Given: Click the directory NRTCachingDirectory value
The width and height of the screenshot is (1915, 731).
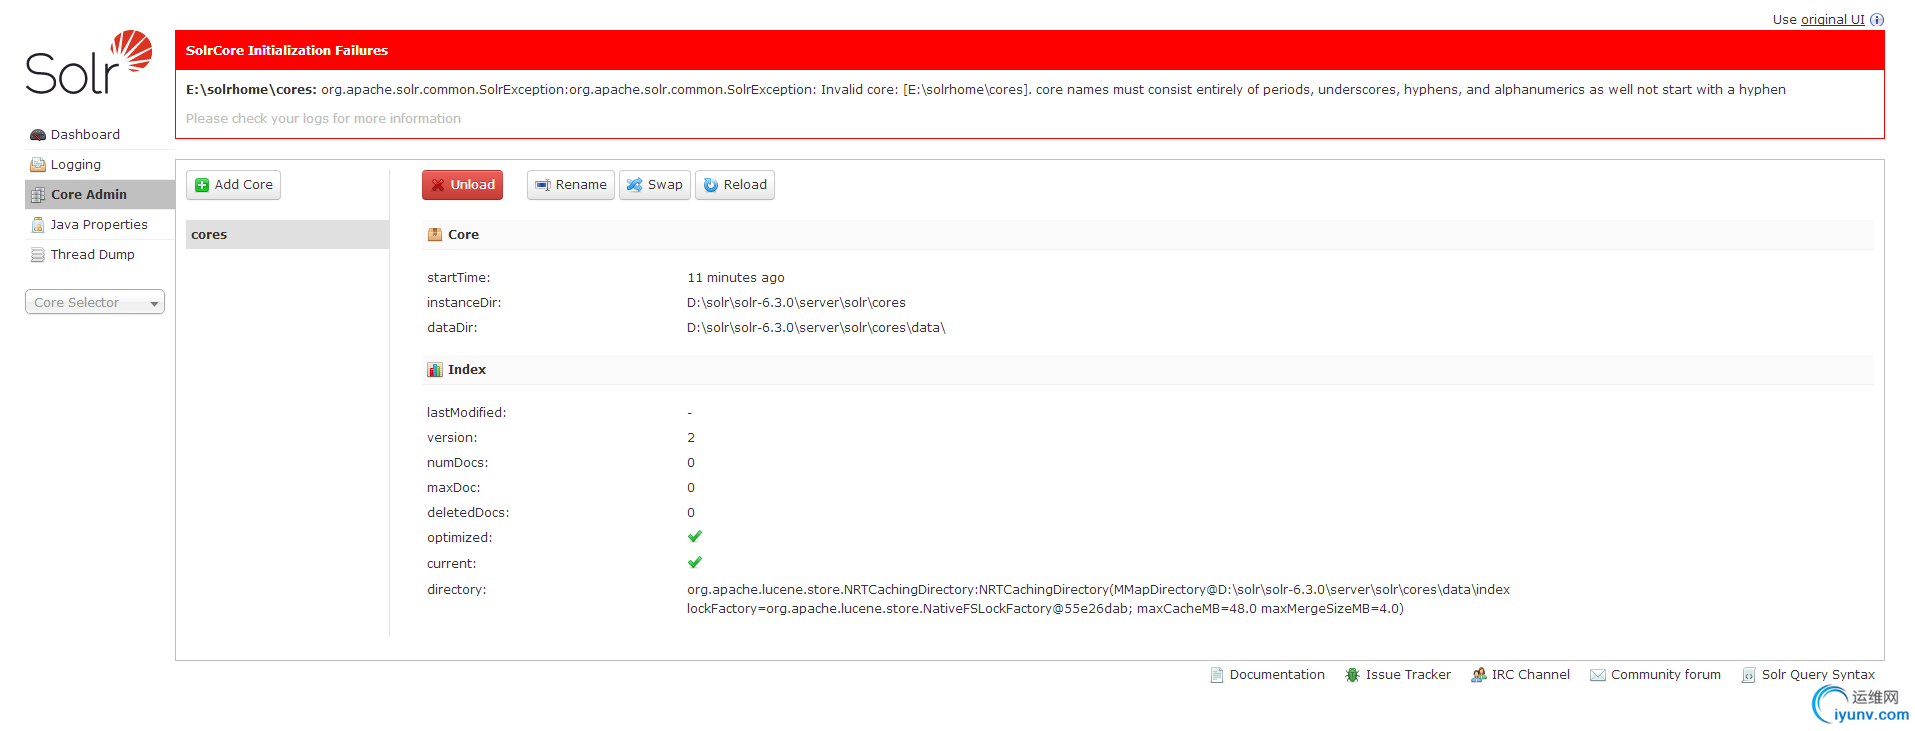Looking at the screenshot, I should (x=1098, y=599).
